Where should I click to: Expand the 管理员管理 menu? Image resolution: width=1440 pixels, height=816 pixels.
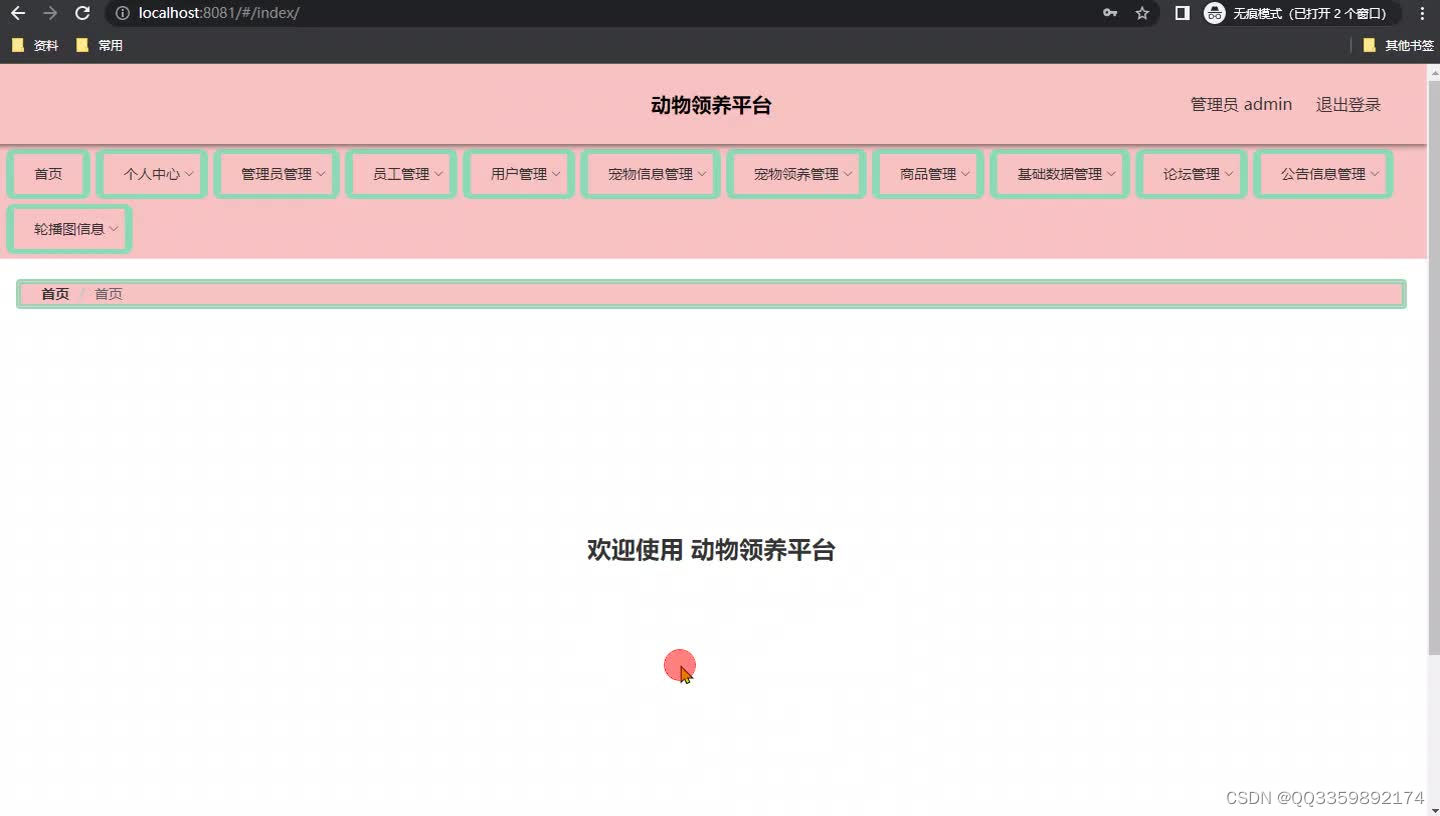277,174
